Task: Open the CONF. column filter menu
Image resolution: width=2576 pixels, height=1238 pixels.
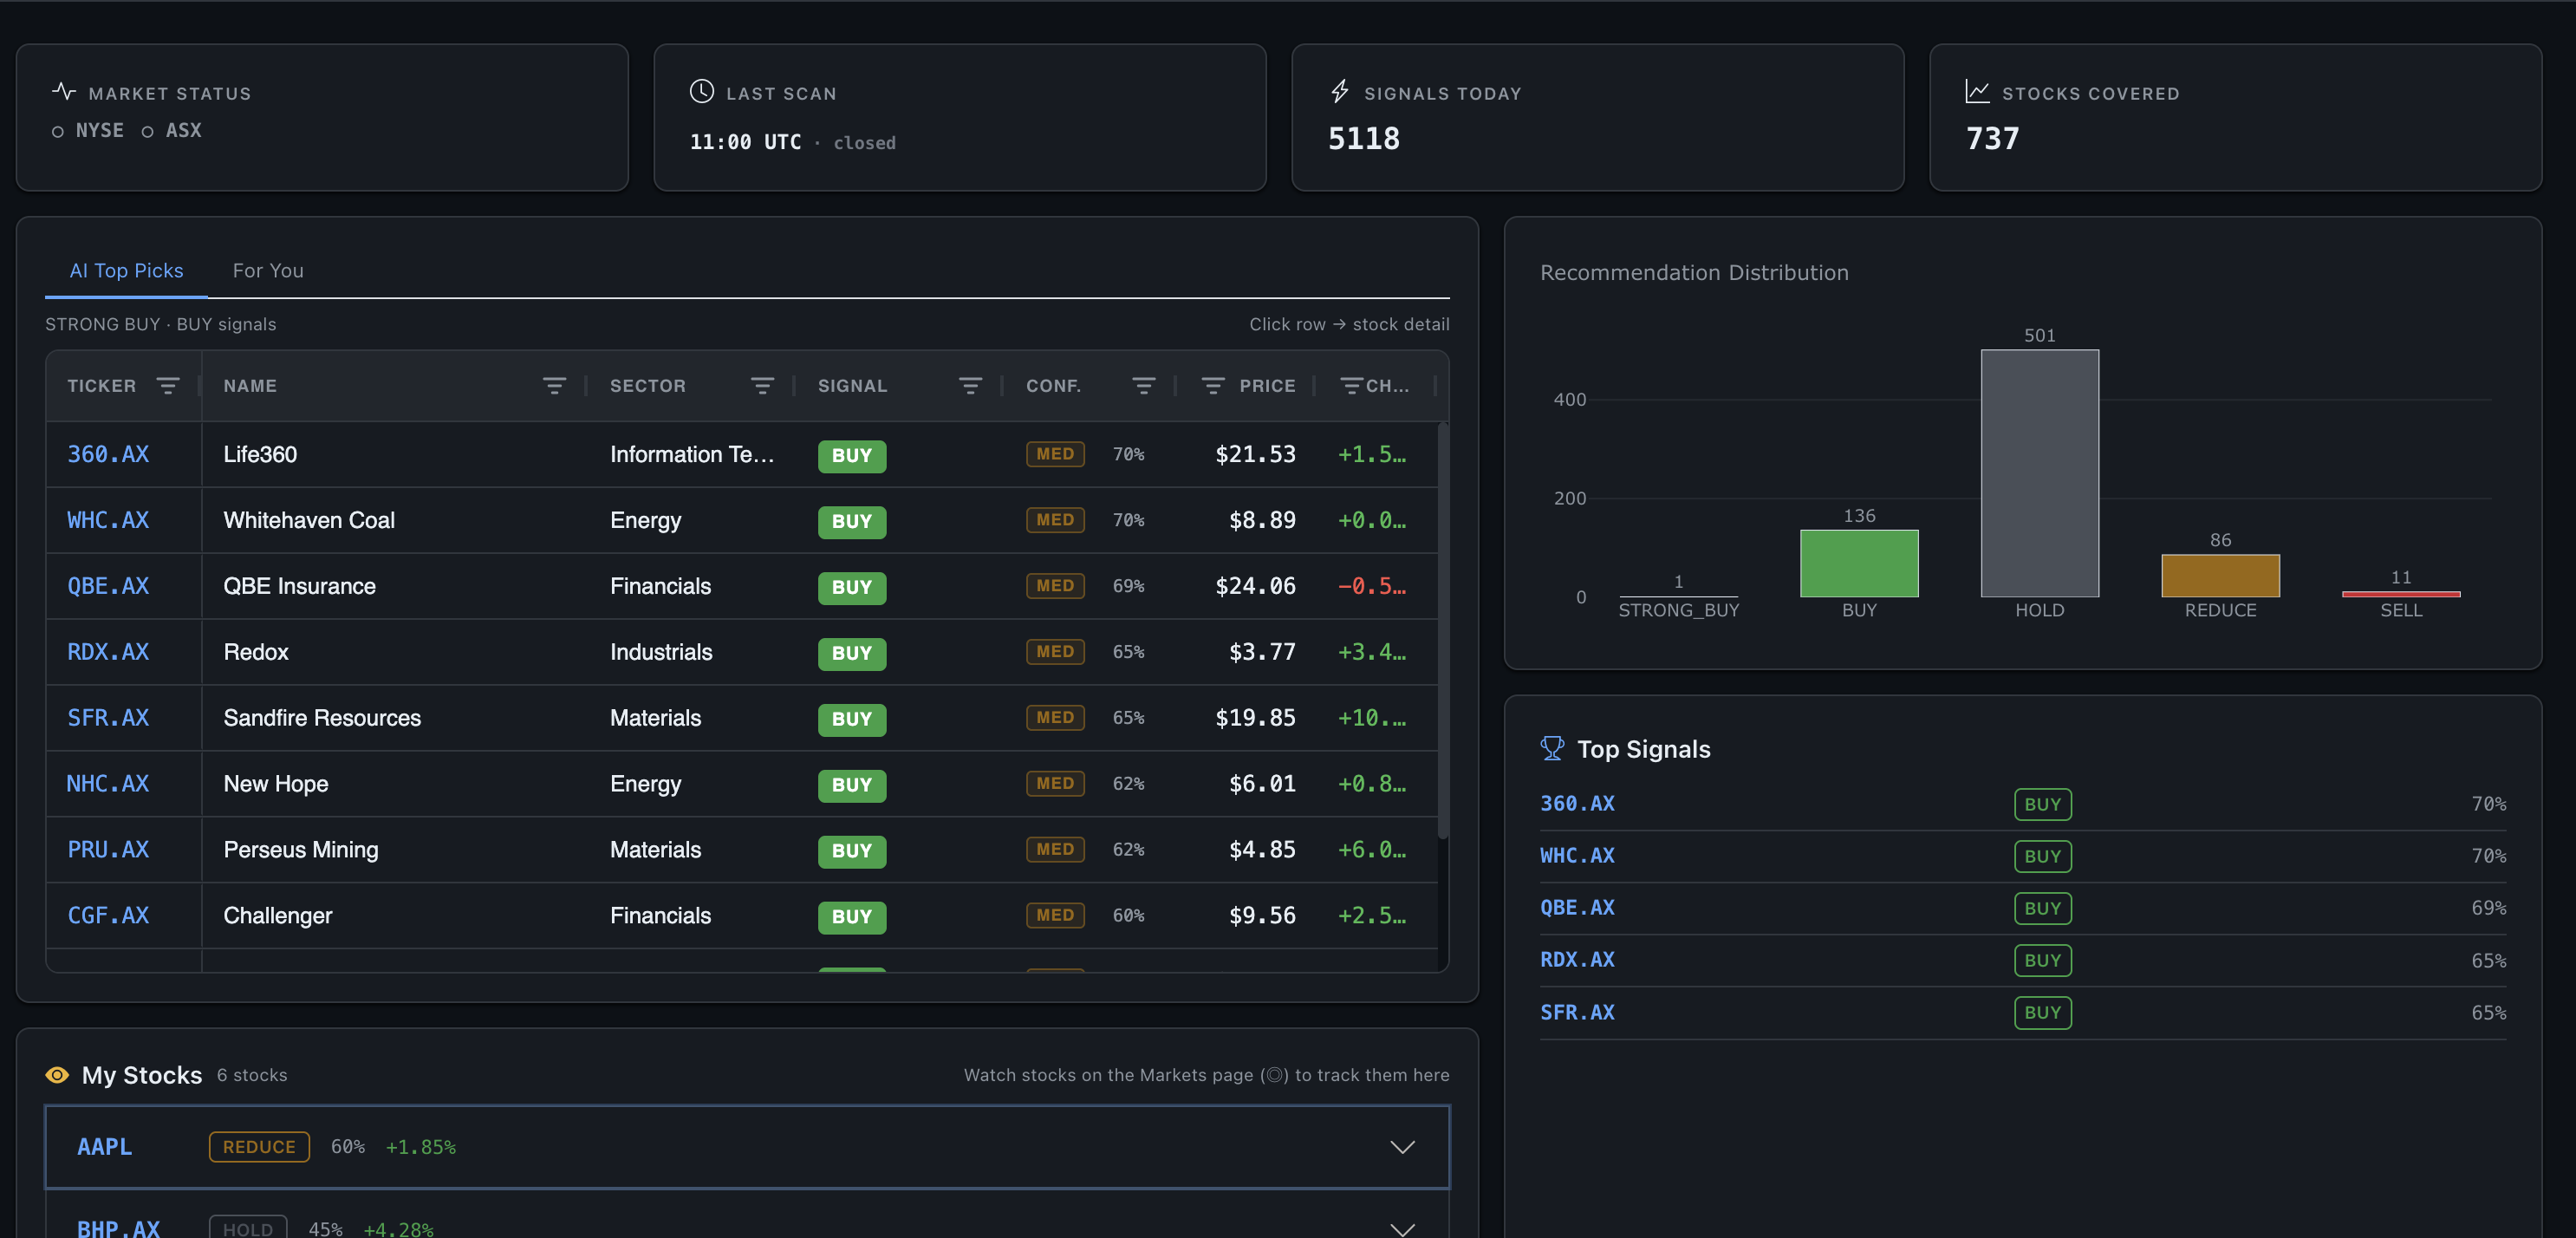Action: 1144,386
